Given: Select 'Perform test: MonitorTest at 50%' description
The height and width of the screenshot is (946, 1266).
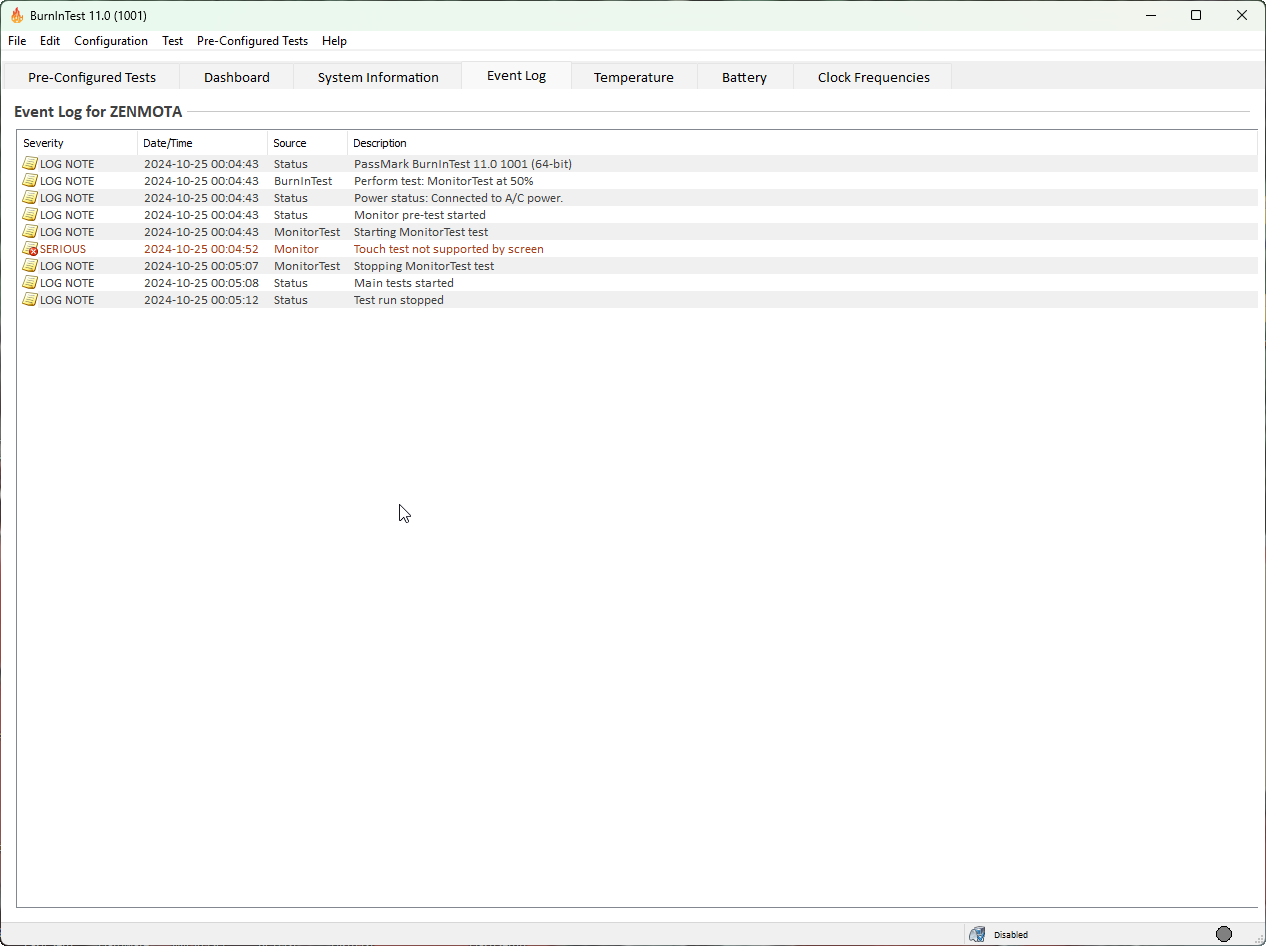Looking at the screenshot, I should [x=444, y=181].
